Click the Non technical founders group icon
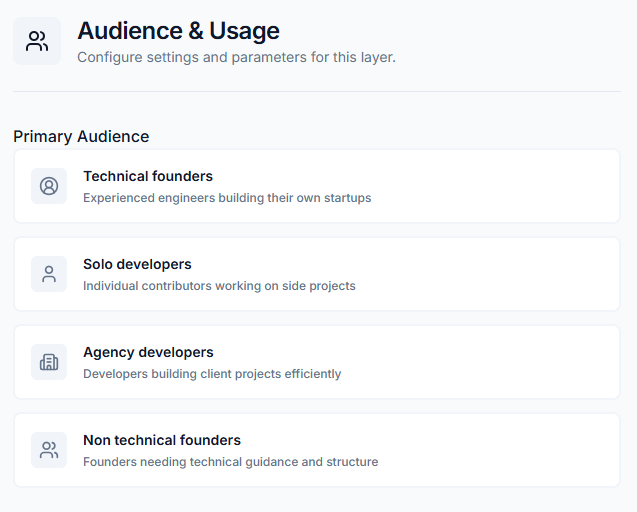This screenshot has width=637, height=512. (49, 450)
